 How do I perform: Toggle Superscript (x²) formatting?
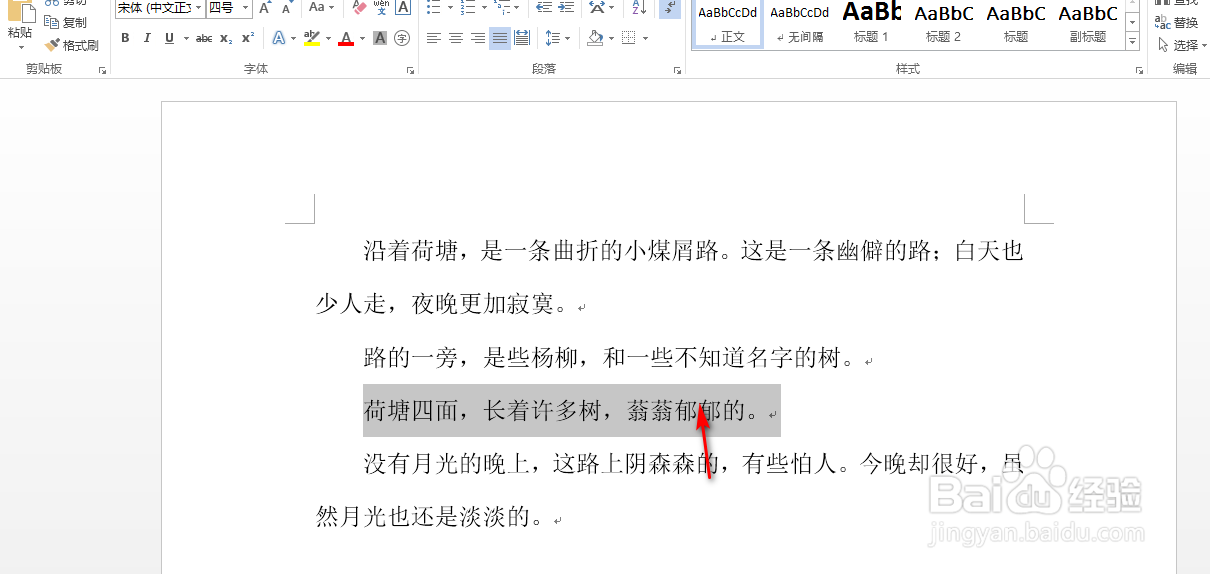(248, 38)
